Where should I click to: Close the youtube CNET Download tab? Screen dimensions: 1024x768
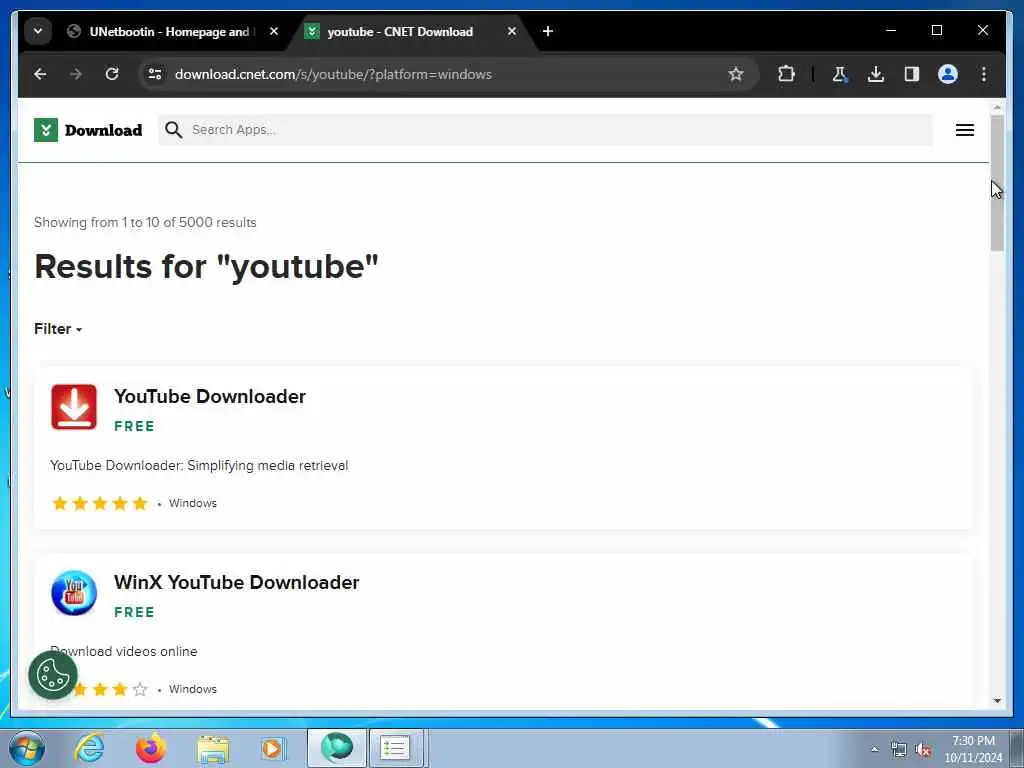[x=512, y=31]
